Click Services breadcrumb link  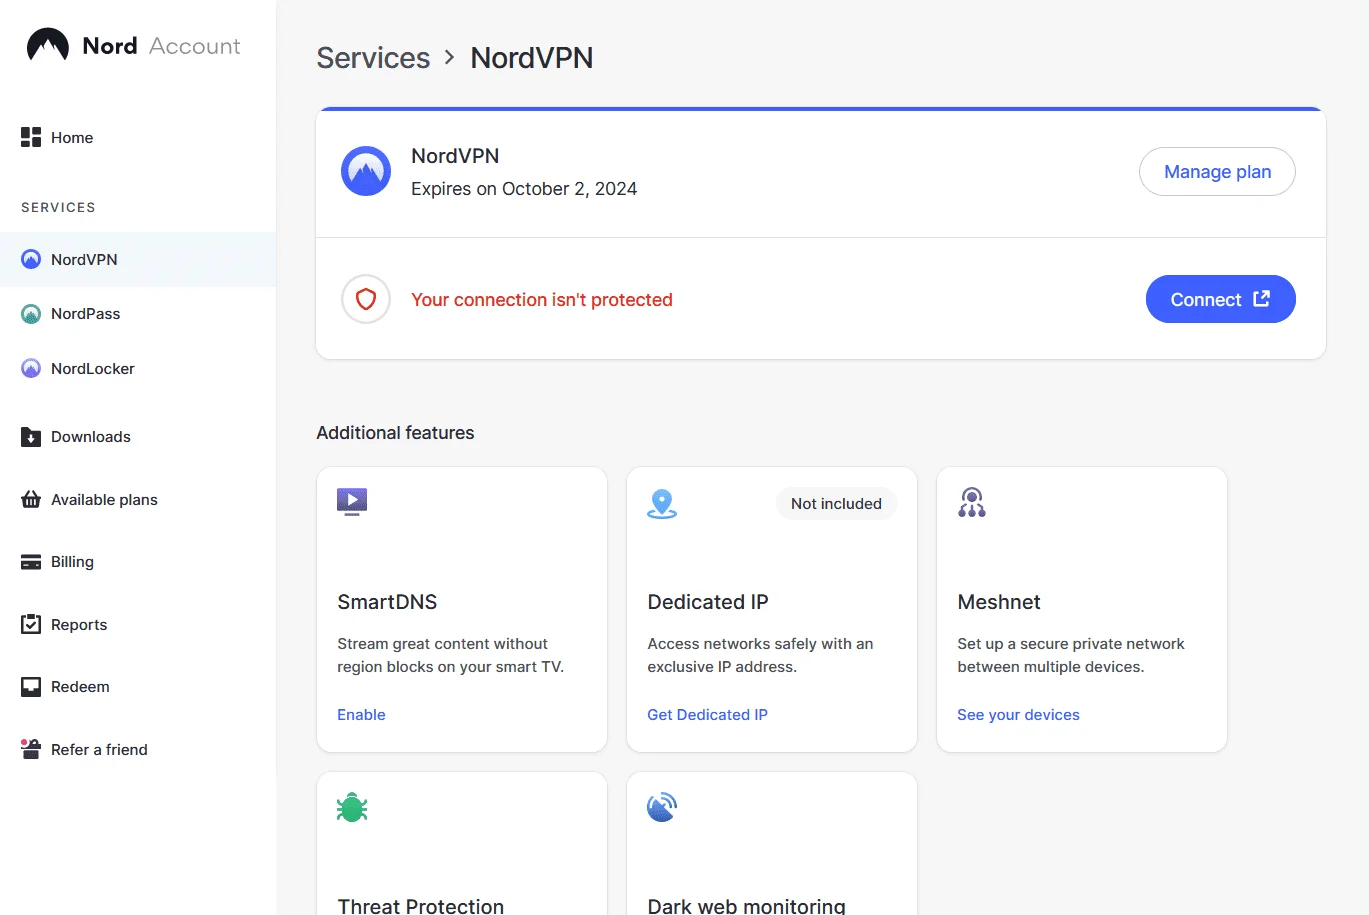coord(373,58)
